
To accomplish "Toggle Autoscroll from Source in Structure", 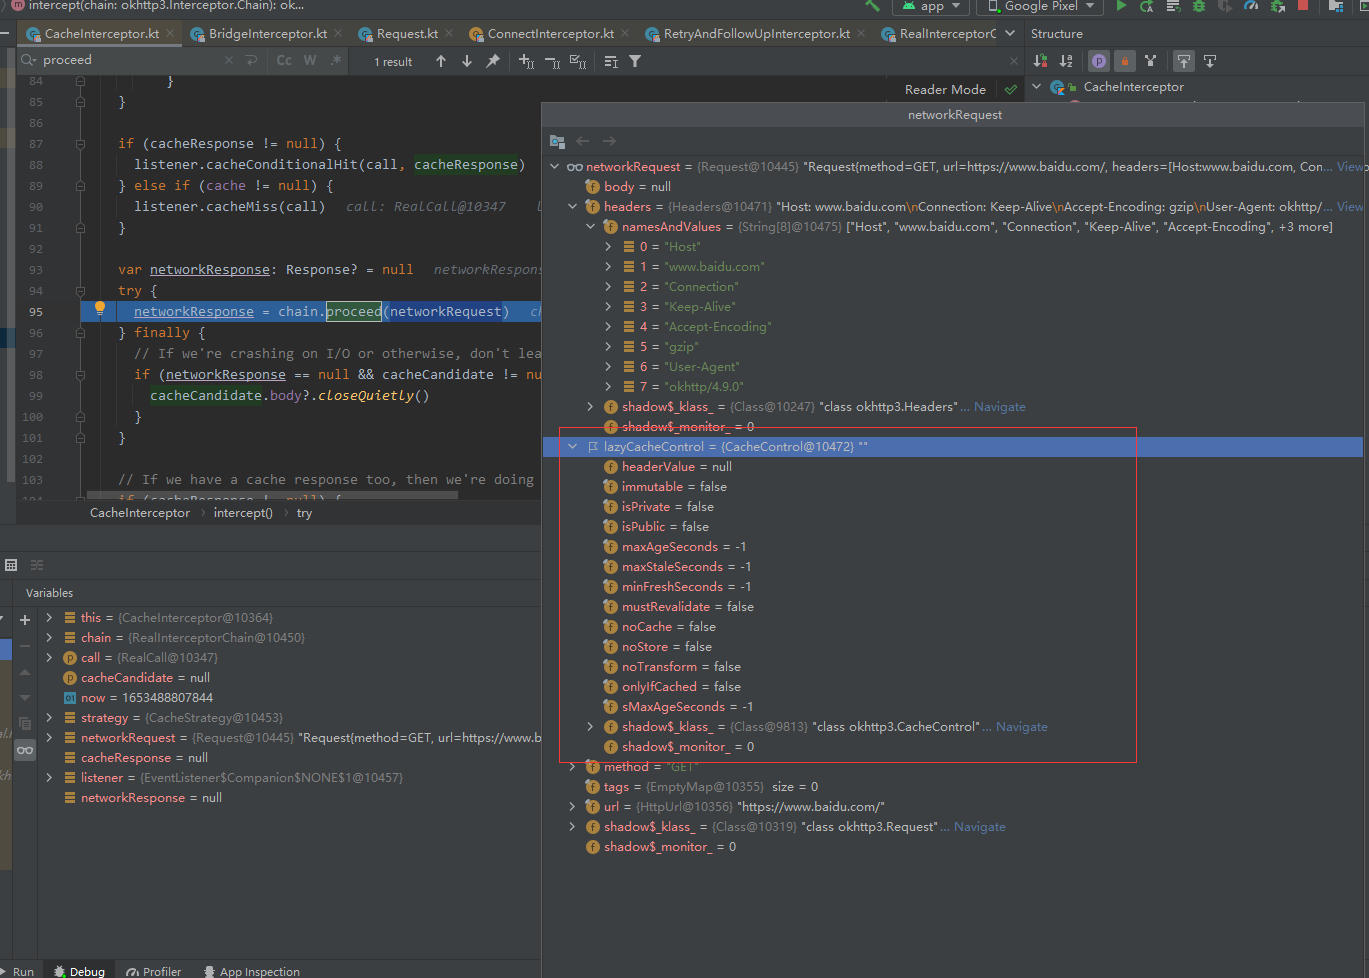I will [1210, 61].
